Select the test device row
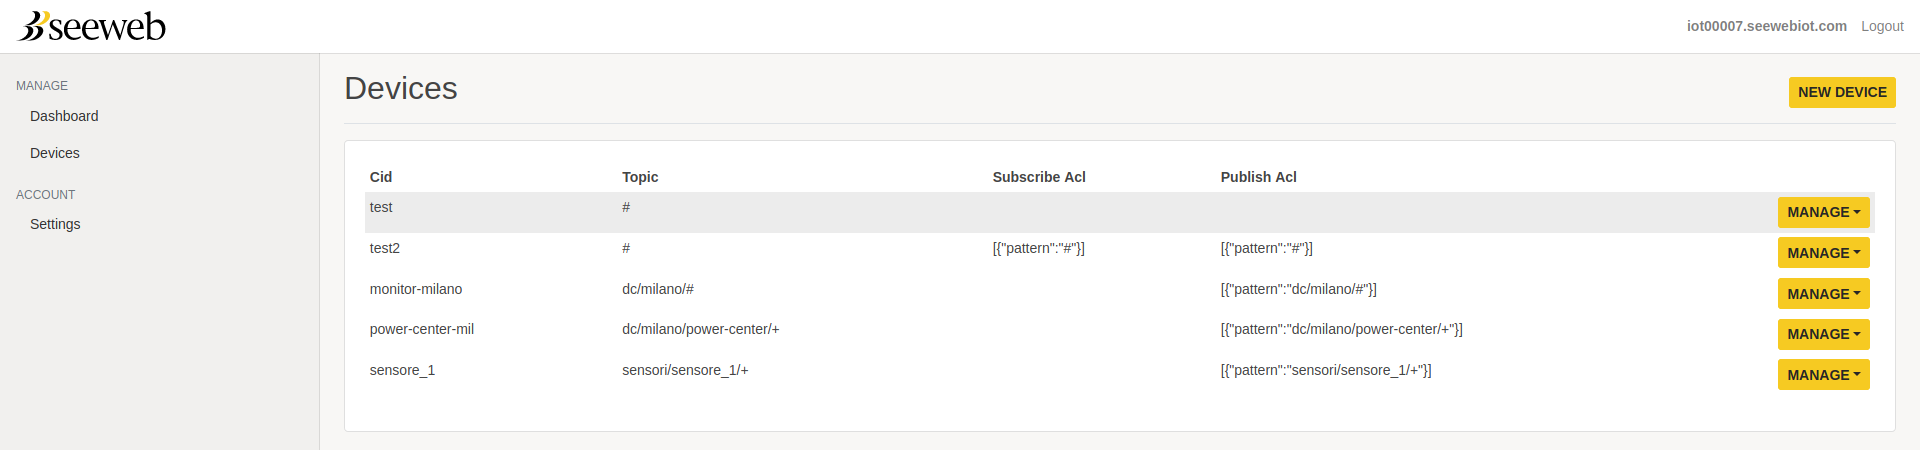 [x=1120, y=212]
